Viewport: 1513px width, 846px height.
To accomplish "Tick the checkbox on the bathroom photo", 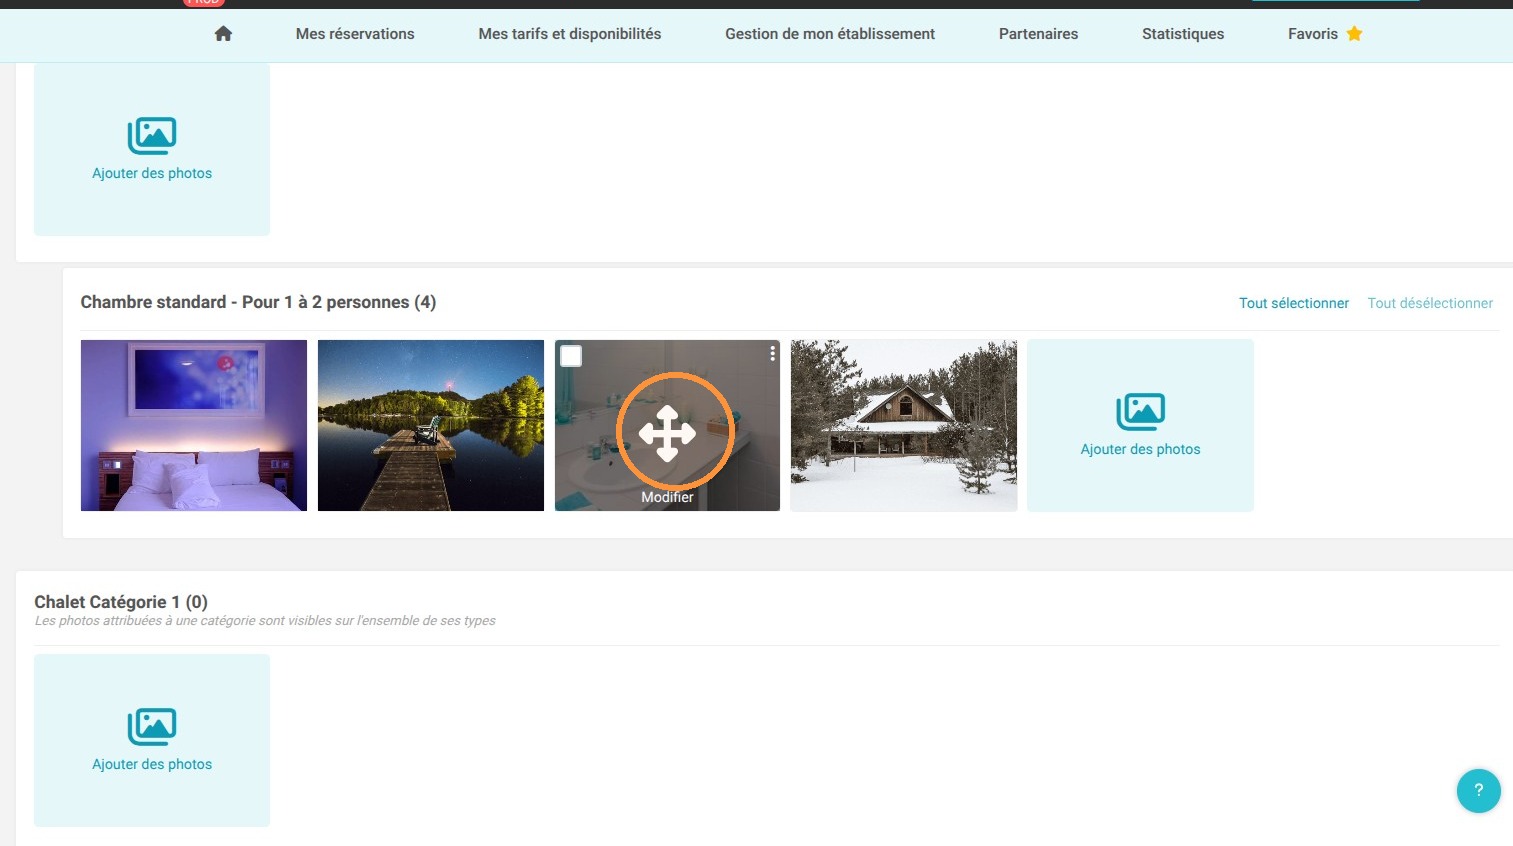I will pyautogui.click(x=571, y=356).
